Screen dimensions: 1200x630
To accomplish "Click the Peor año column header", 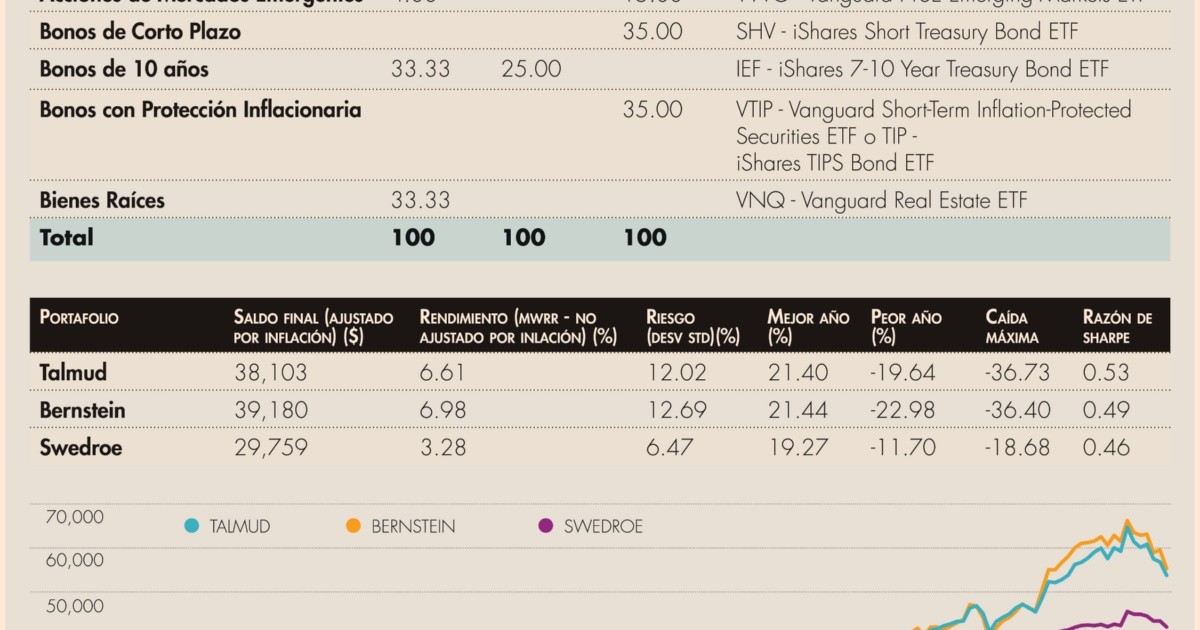I will point(906,327).
